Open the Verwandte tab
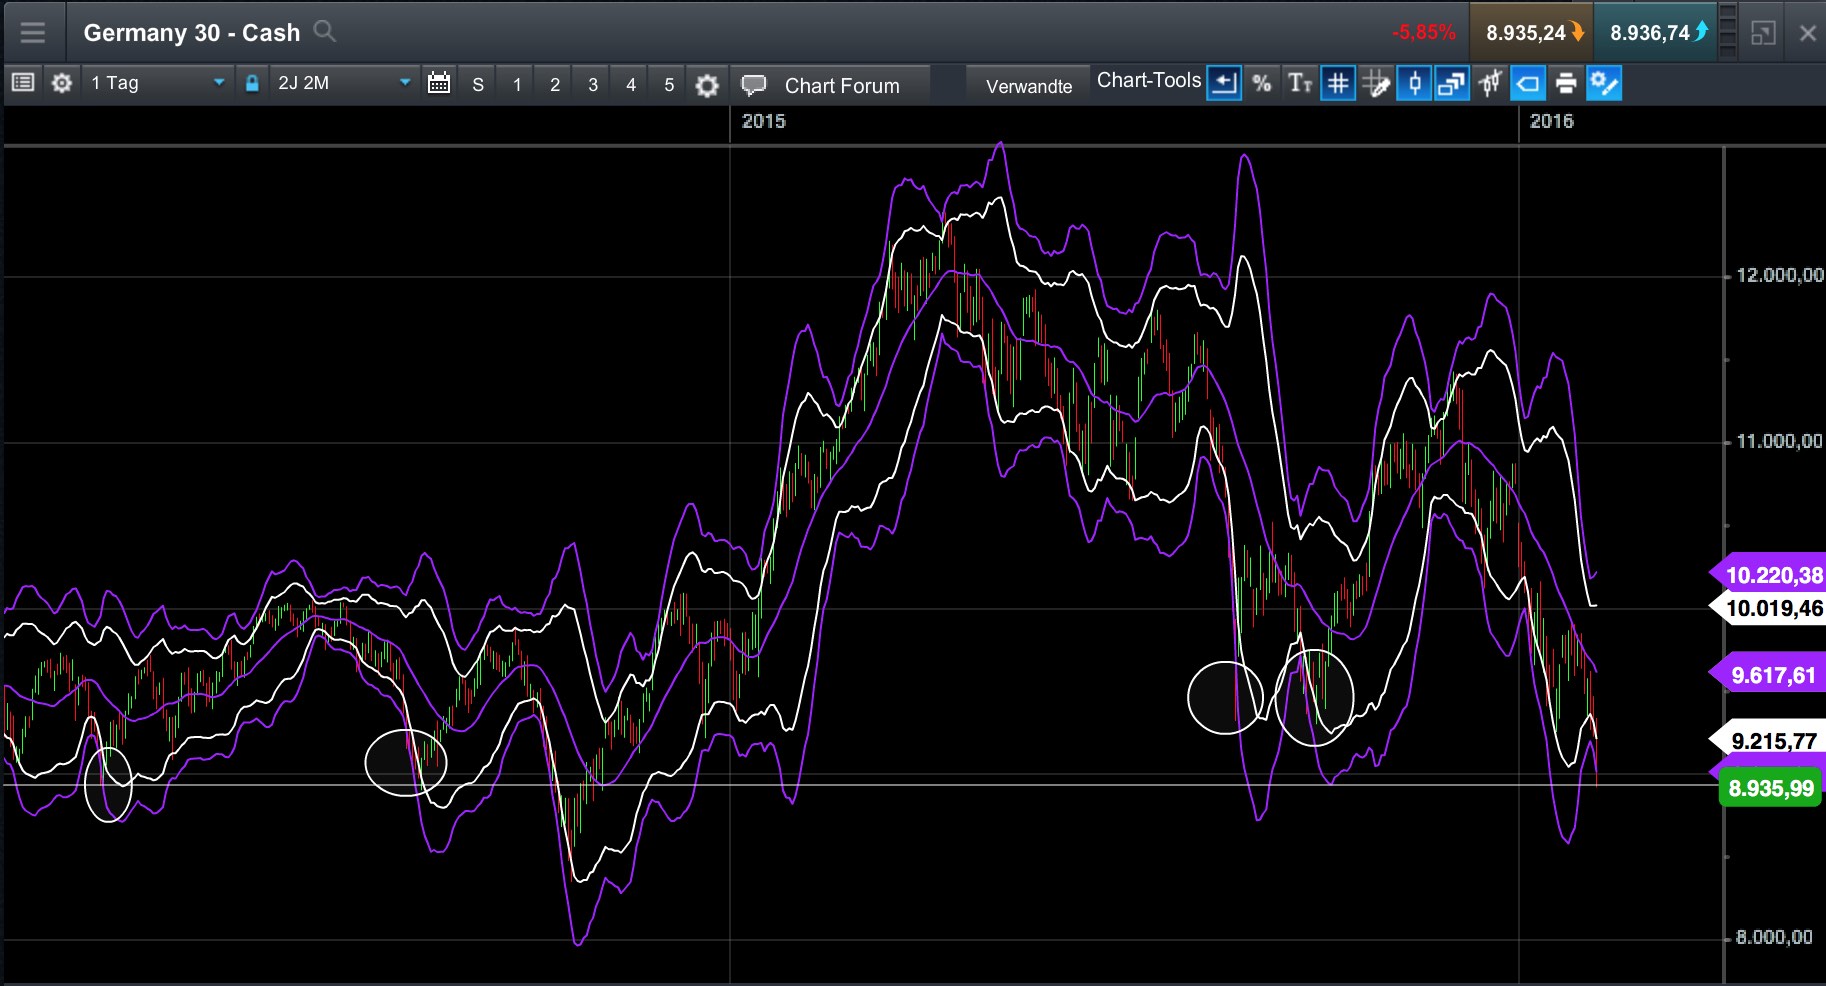Viewport: 1826px width, 986px height. [1028, 86]
